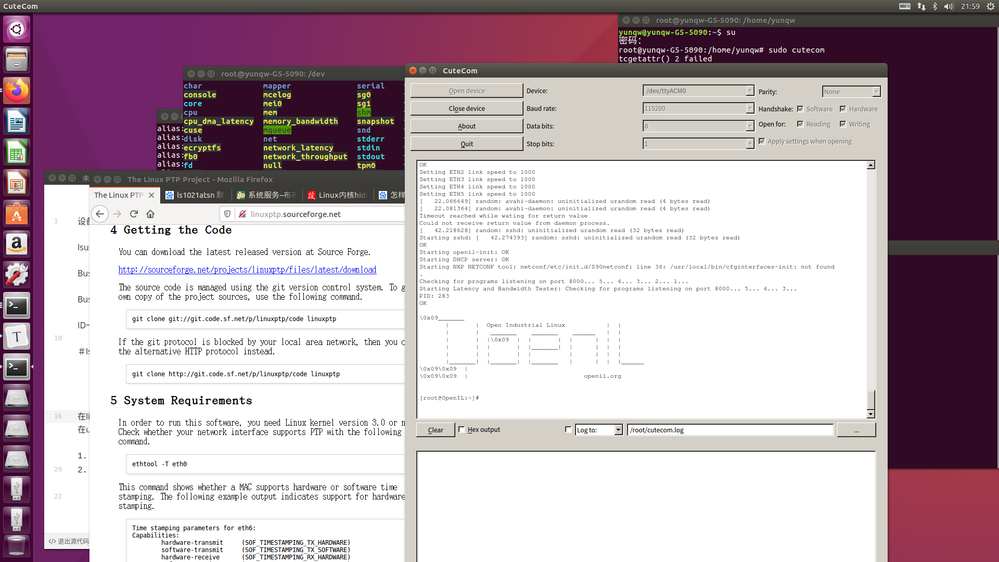The image size is (999, 562).
Task: Open tracking protection shield in Firefox address bar
Action: (227, 214)
